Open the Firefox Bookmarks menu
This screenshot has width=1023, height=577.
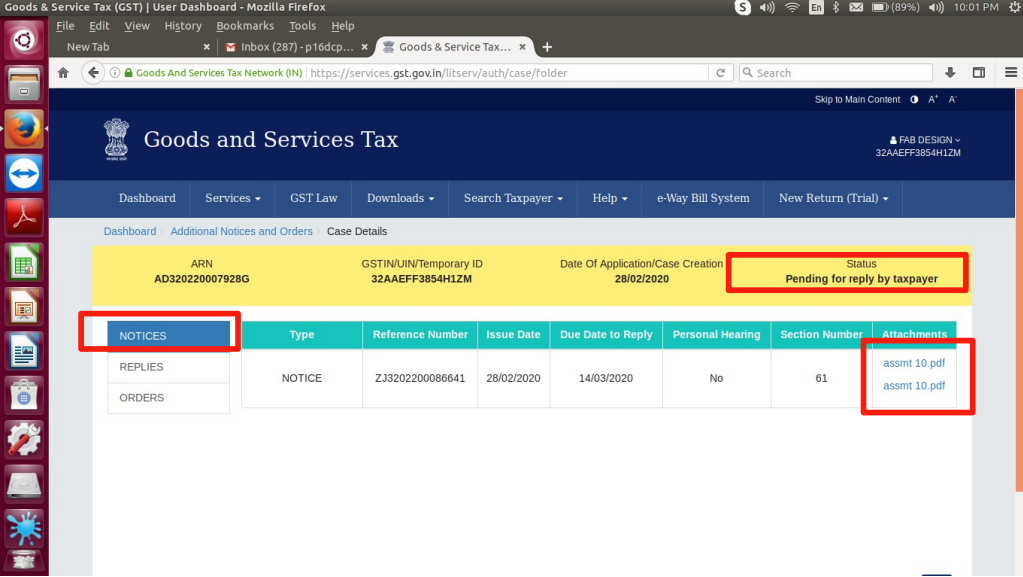tap(245, 26)
